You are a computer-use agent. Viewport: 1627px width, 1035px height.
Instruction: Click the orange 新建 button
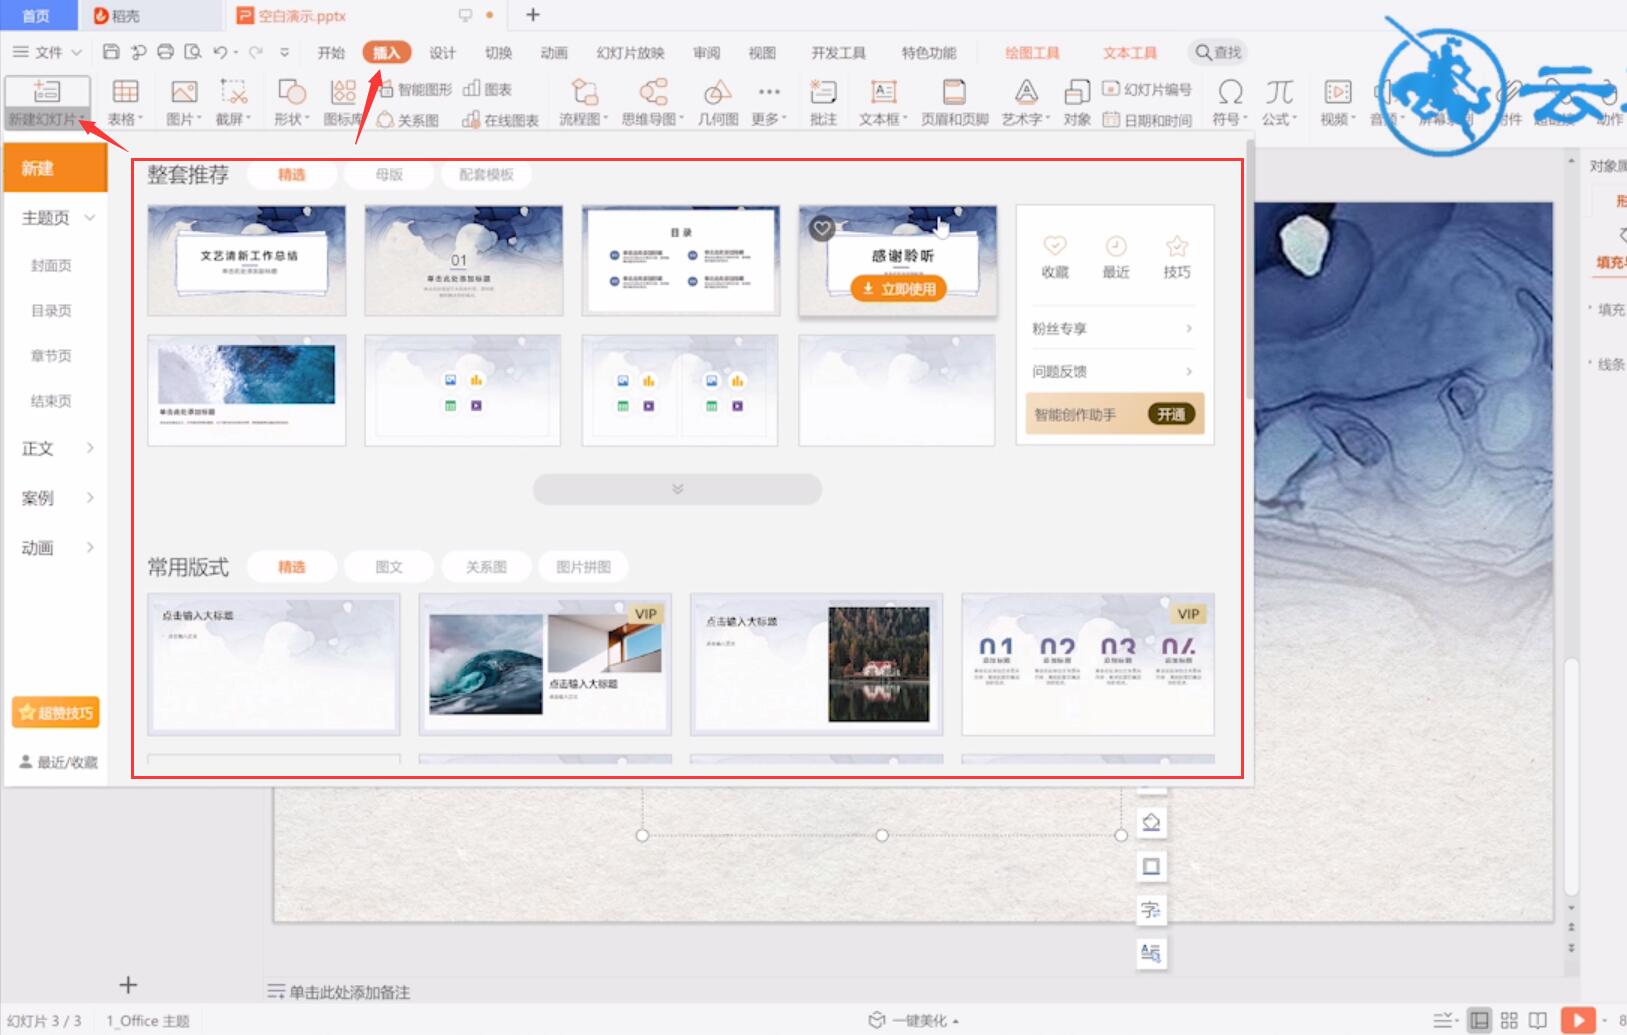56,168
